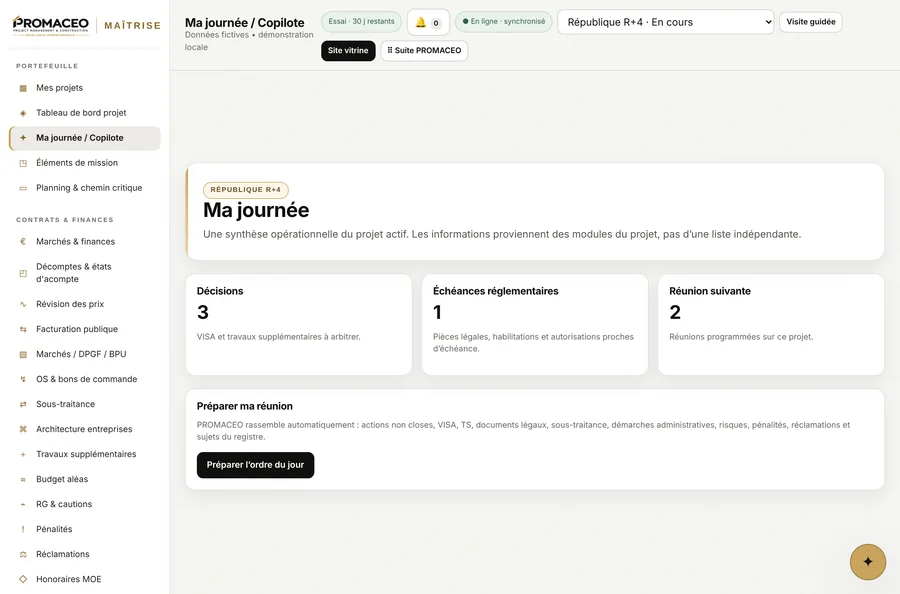Open the Sous-traitance module
900x594 pixels.
(x=85, y=404)
